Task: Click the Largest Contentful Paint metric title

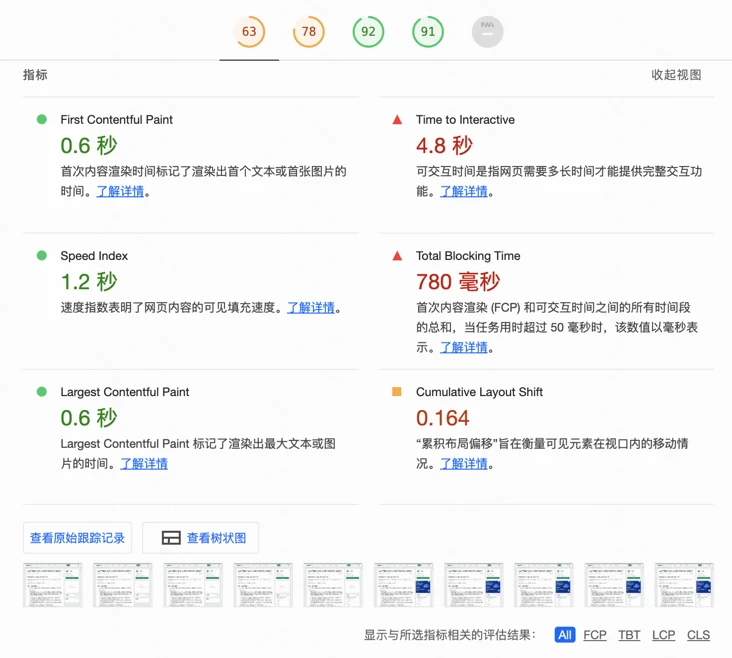Action: coord(125,392)
